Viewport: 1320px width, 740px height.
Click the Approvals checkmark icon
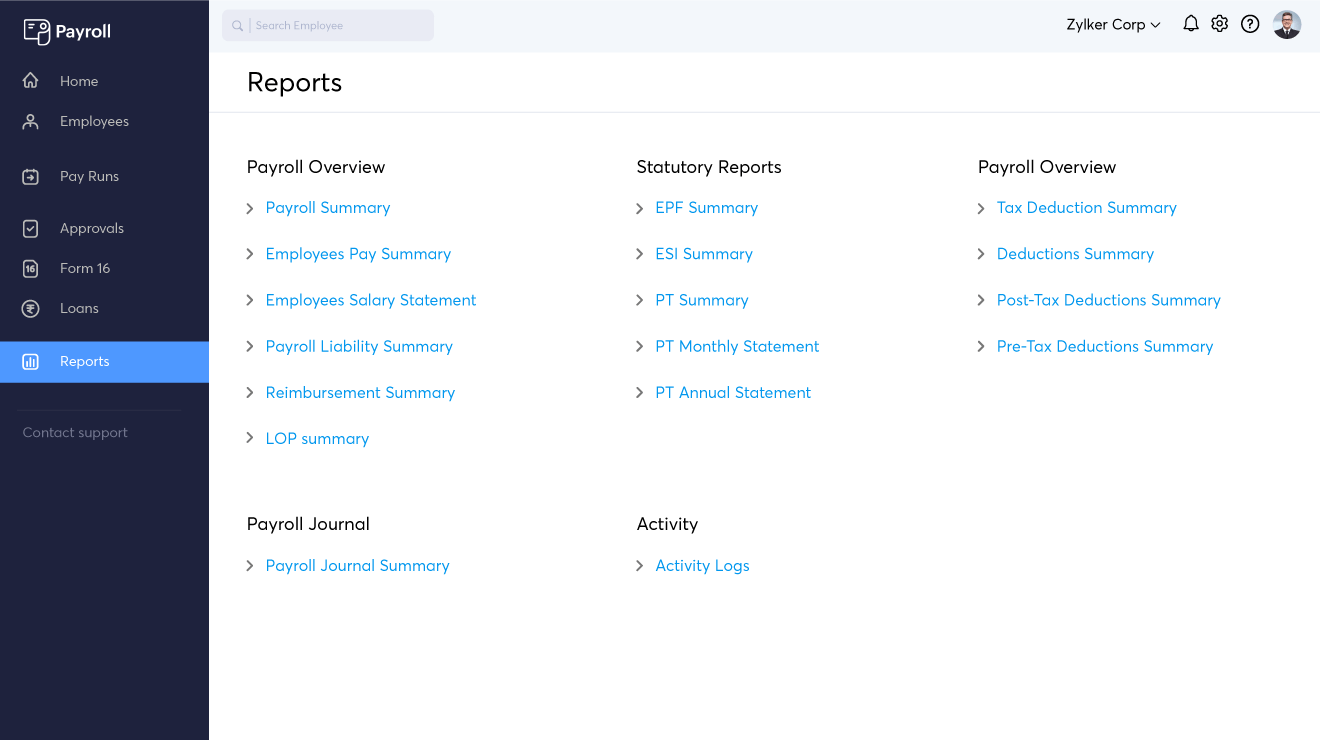(31, 229)
